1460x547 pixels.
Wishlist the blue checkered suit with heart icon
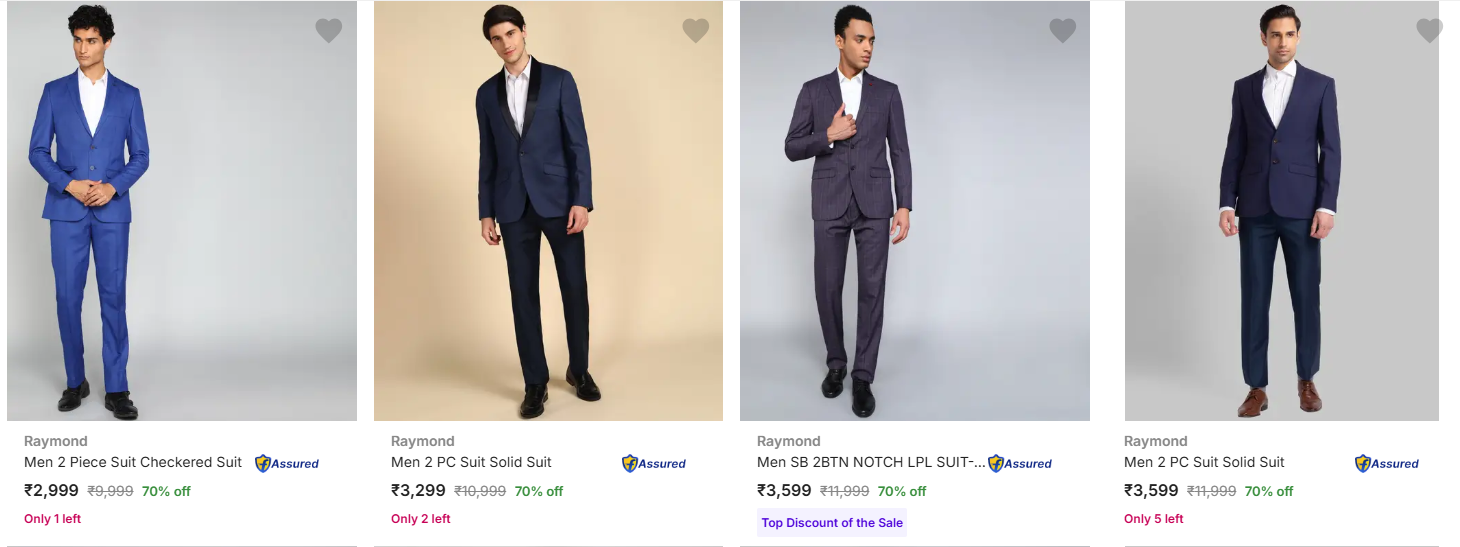(328, 31)
